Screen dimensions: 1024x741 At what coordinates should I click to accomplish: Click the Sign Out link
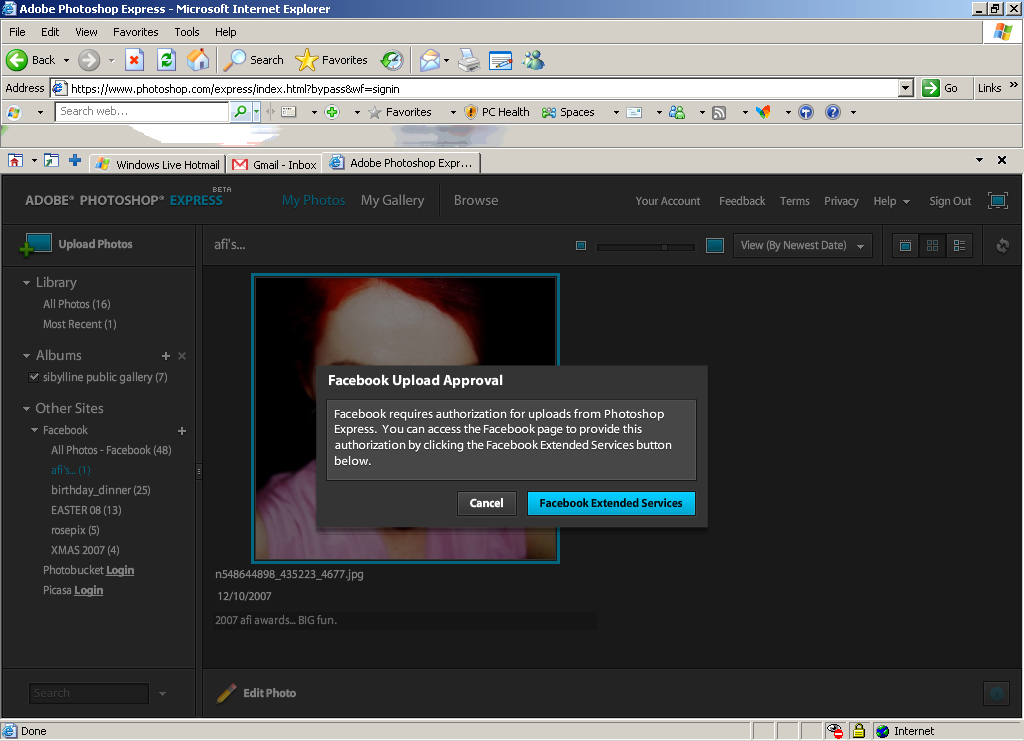click(950, 201)
